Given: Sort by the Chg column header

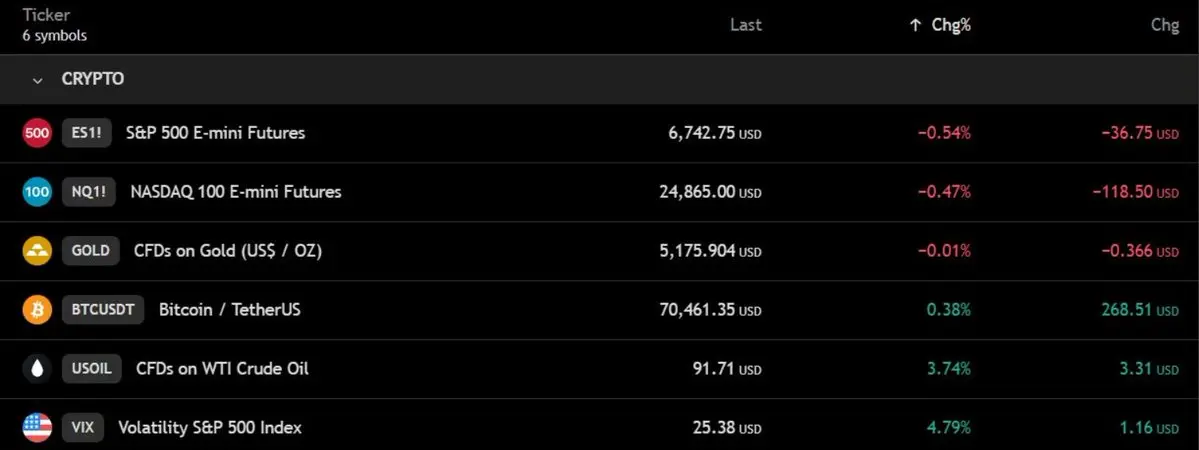Looking at the screenshot, I should pos(1165,25).
